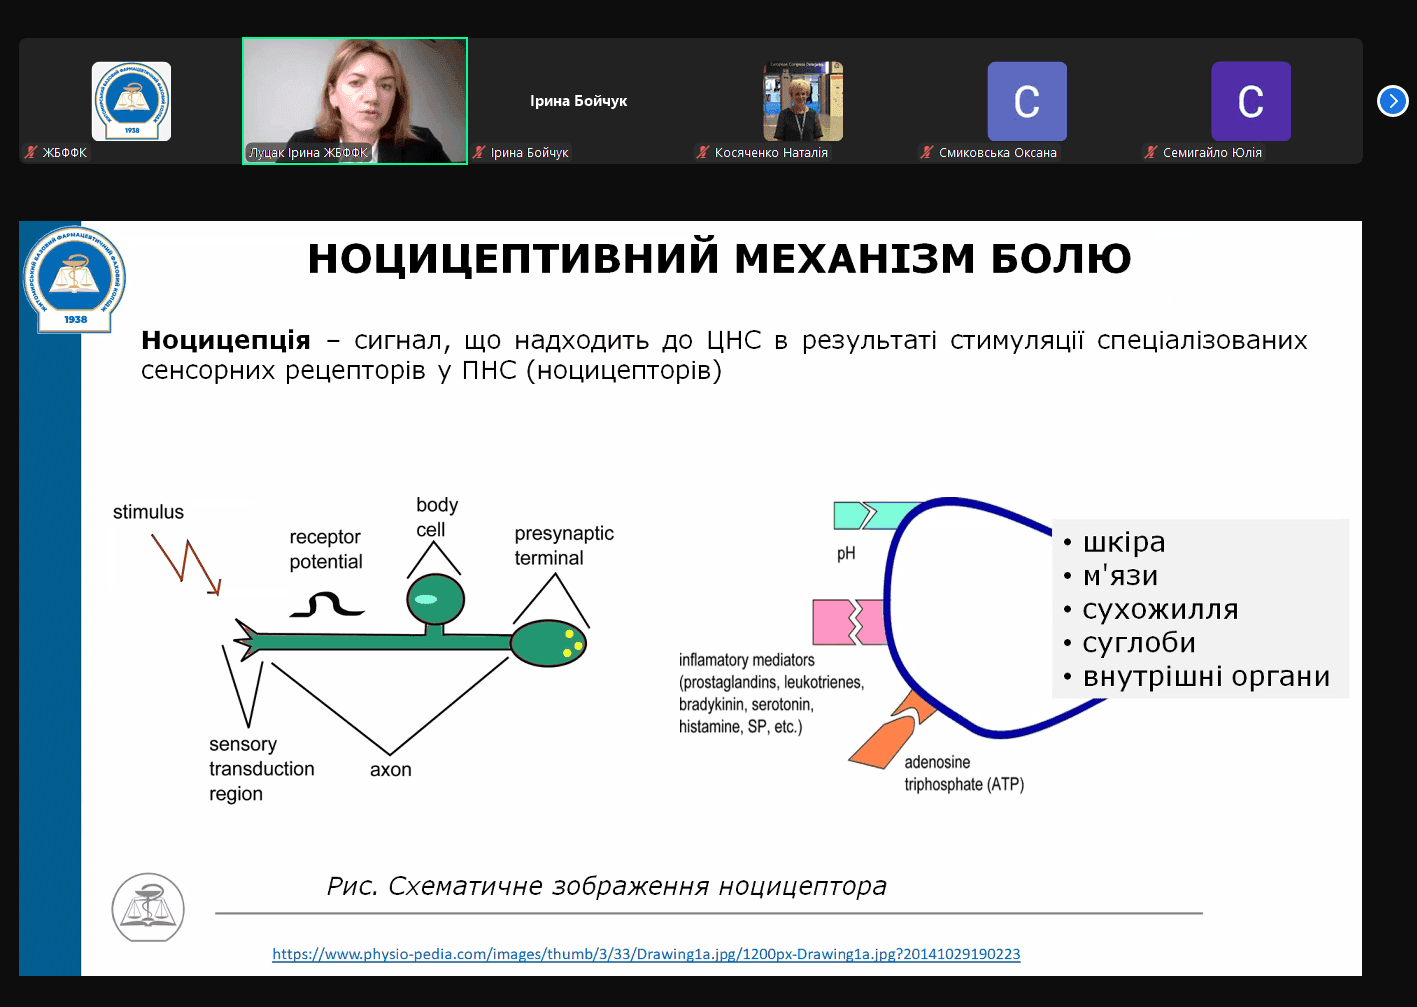The width and height of the screenshot is (1417, 1007).
Task: Click bullet item м'язи
Action: (1120, 575)
